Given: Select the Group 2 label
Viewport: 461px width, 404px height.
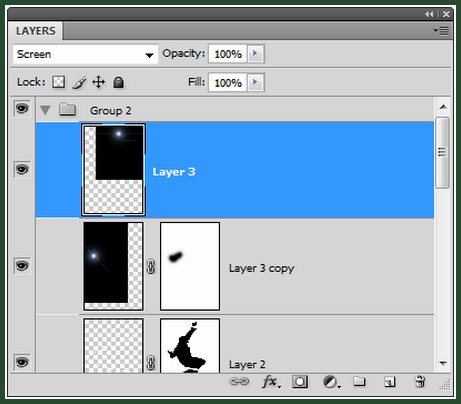Looking at the screenshot, I should pos(110,110).
